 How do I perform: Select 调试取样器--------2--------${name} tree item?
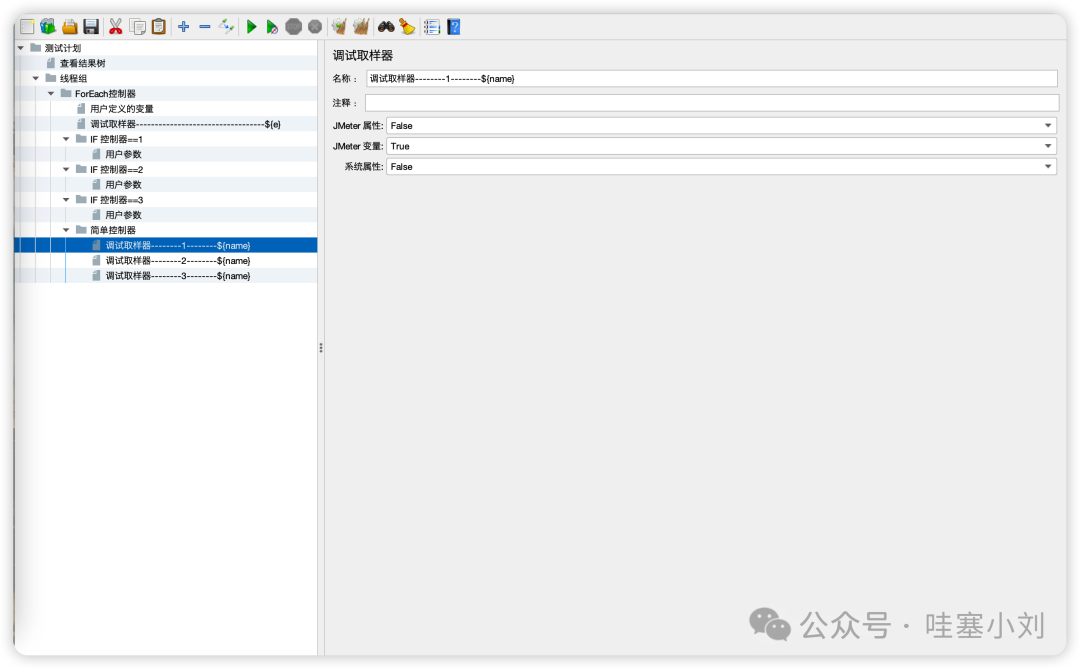pos(178,260)
